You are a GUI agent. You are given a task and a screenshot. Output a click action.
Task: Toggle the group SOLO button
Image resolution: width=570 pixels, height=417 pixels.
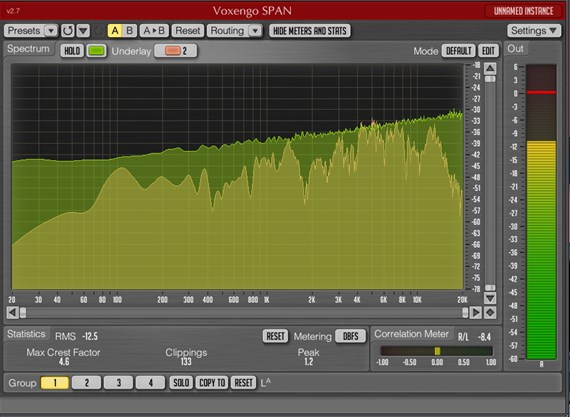pos(181,382)
